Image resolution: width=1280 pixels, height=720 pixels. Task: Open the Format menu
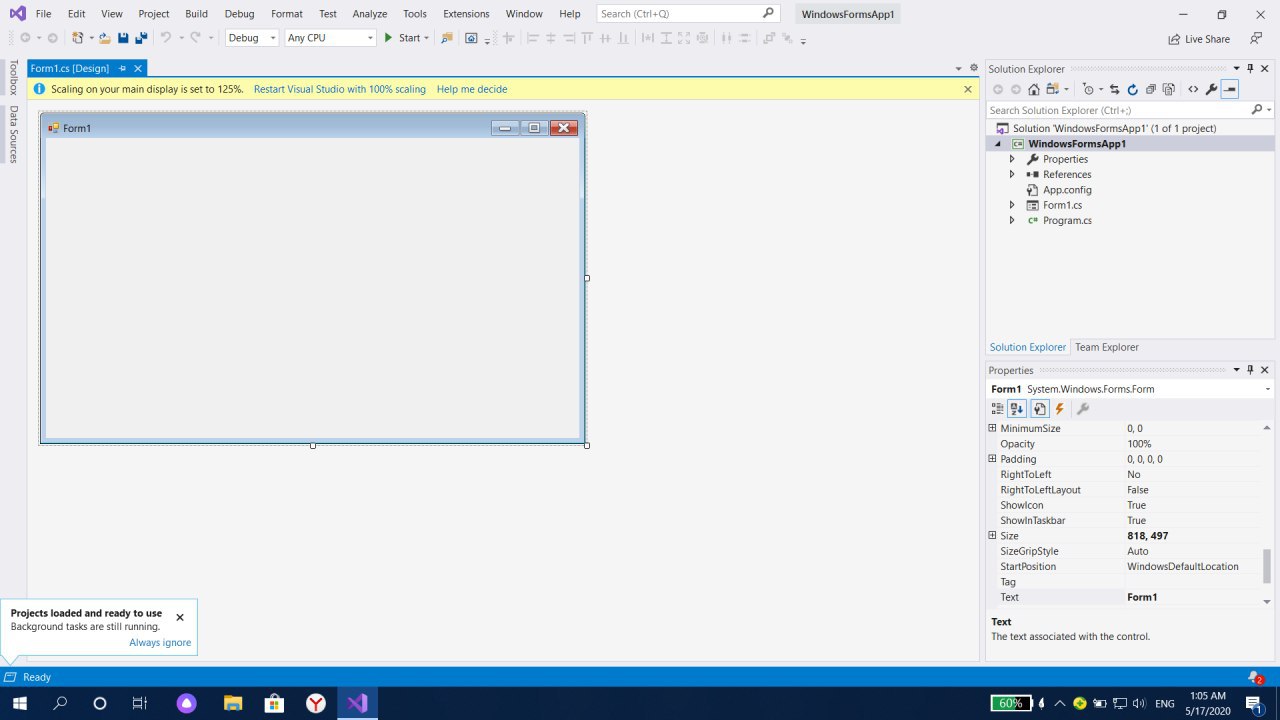pos(287,14)
